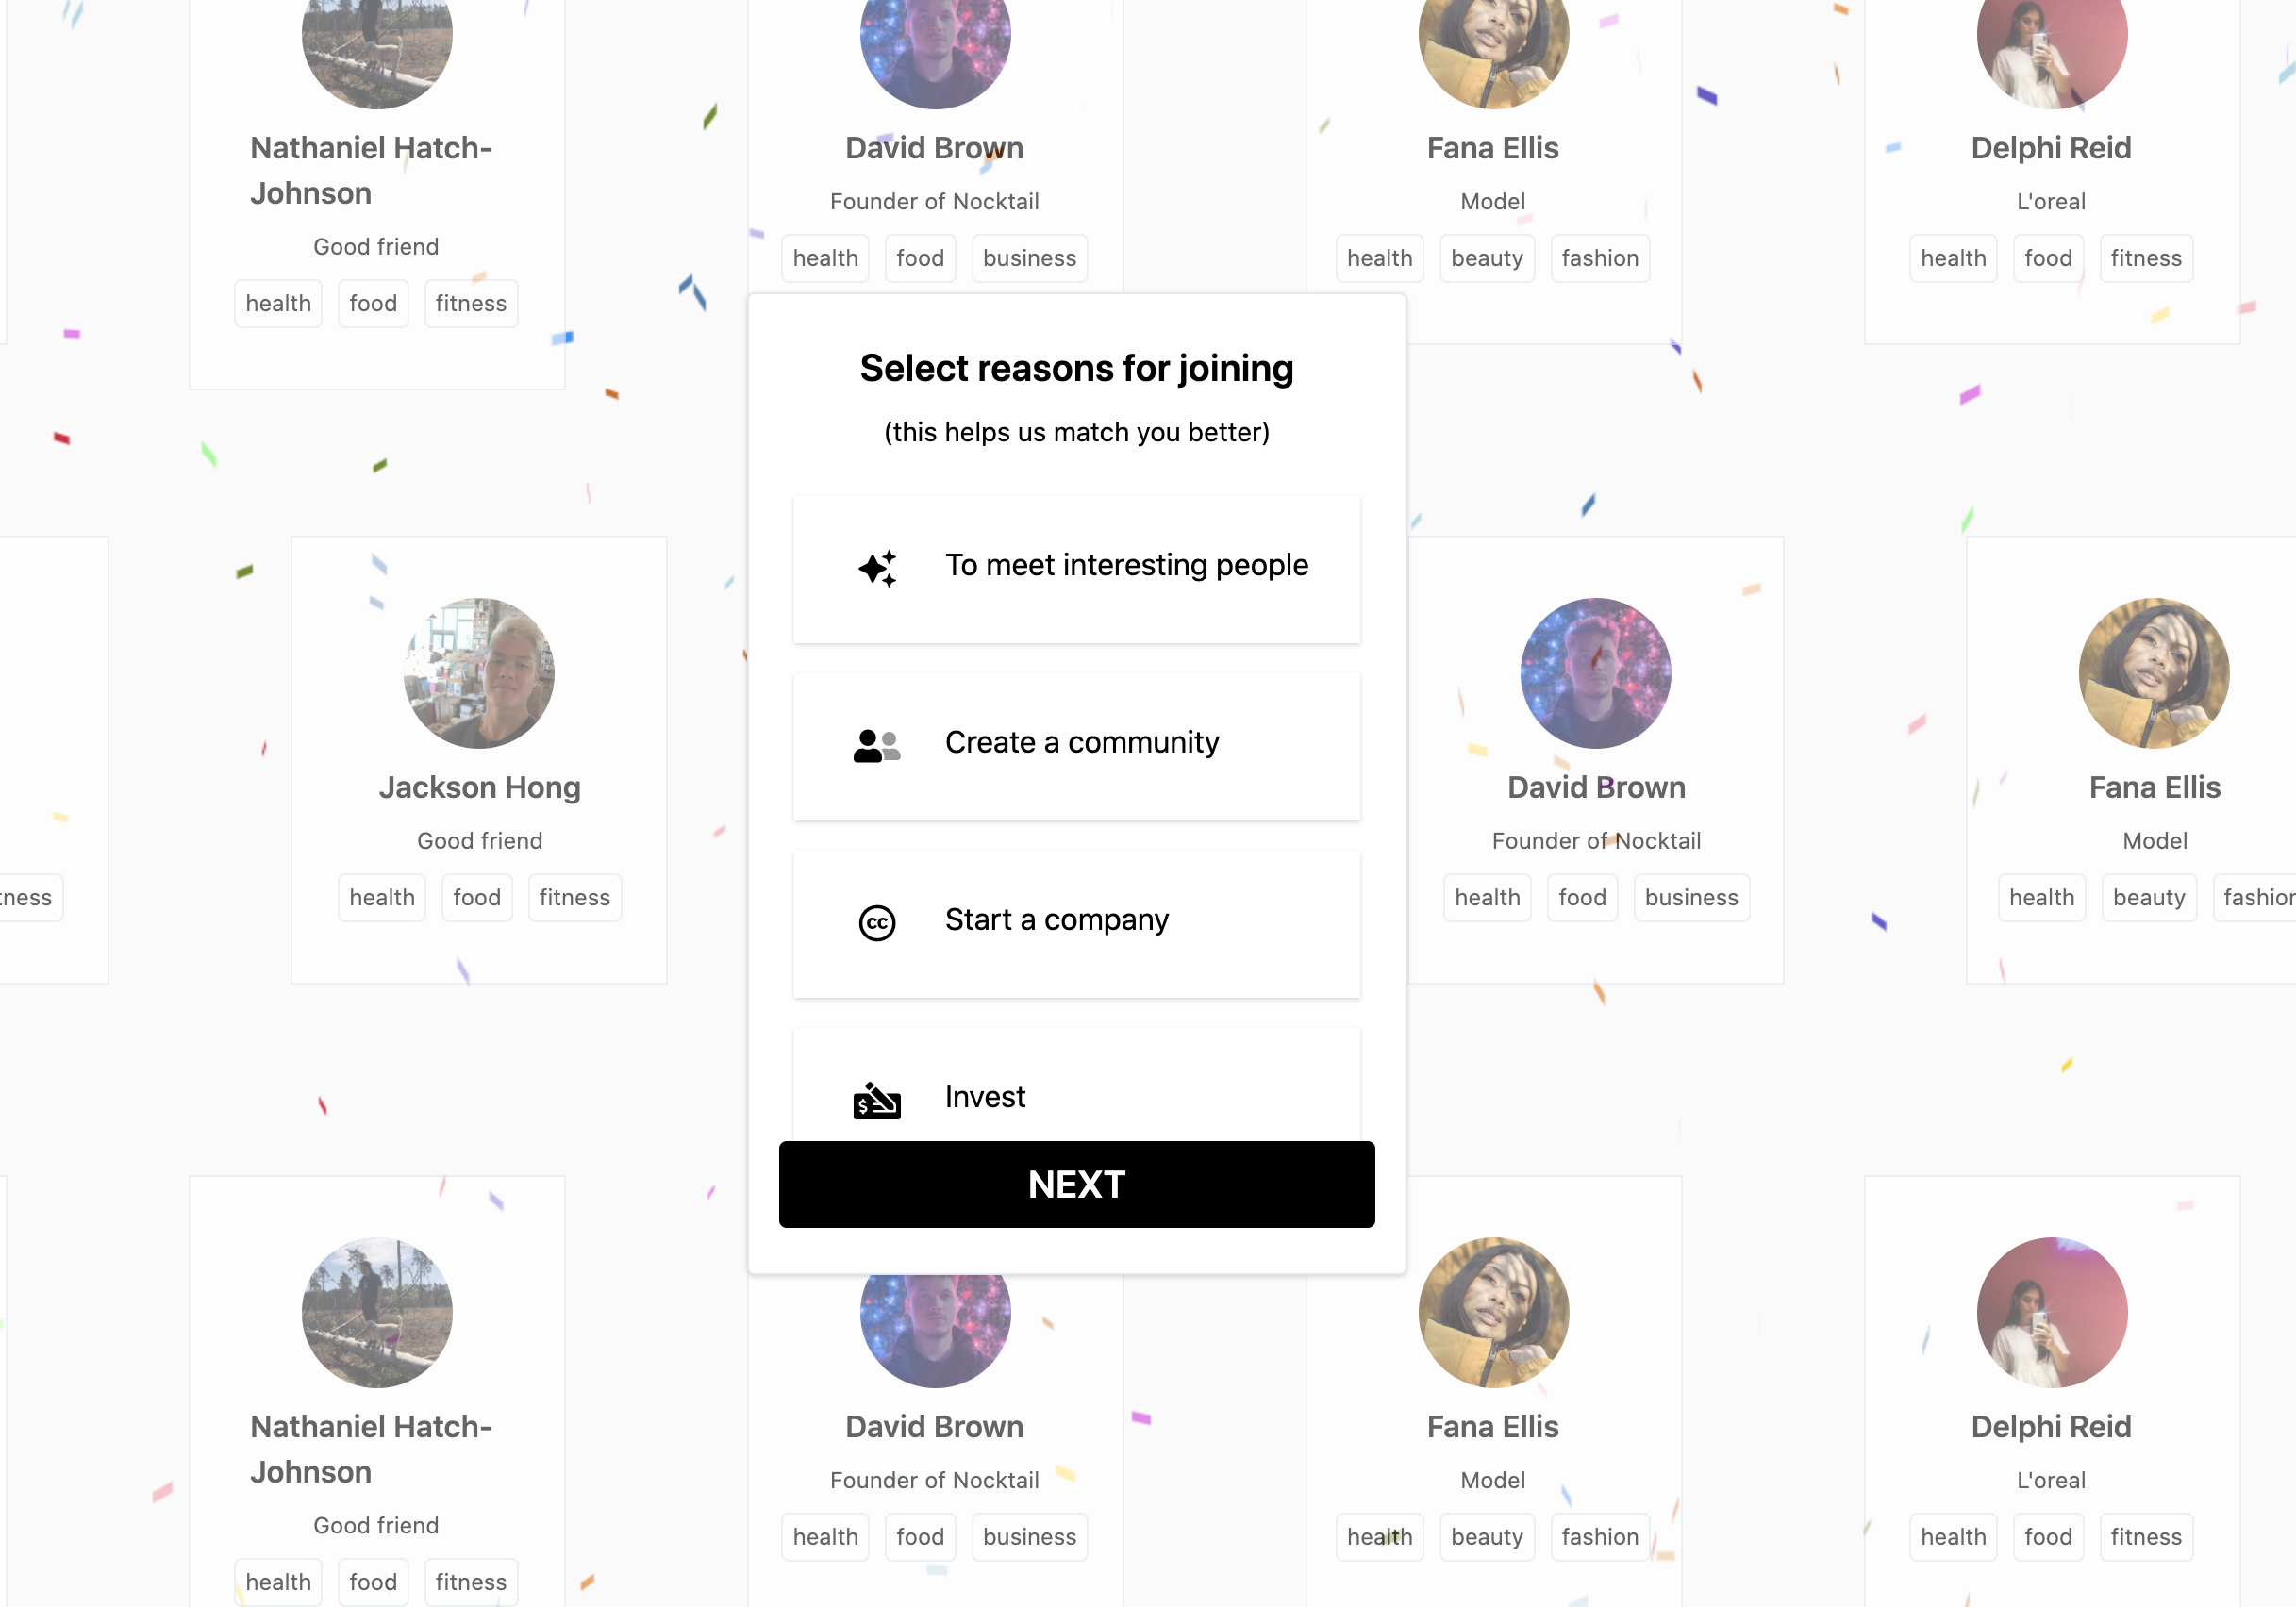Click the sparkle icon beside "To meet interesting people"
The height and width of the screenshot is (1607, 2296).
point(876,567)
